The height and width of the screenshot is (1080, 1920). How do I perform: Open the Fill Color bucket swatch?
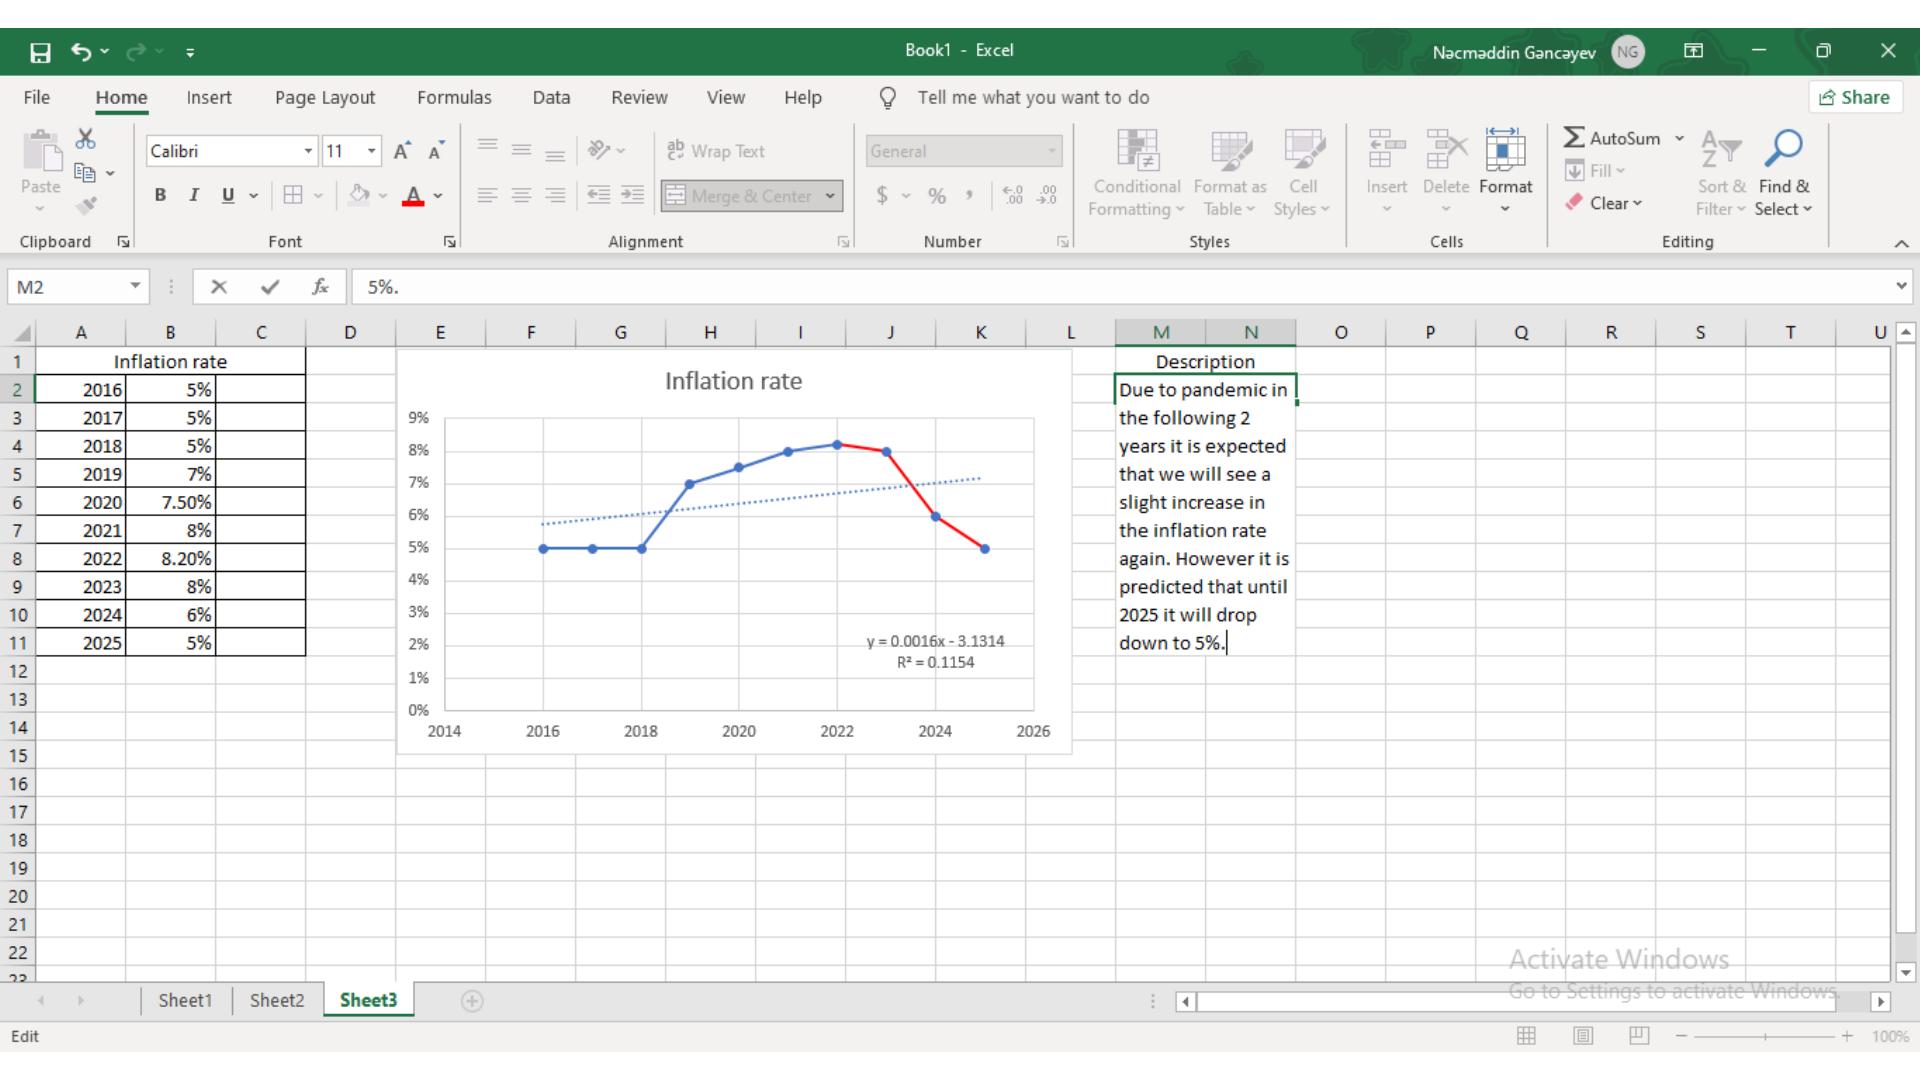click(x=359, y=195)
